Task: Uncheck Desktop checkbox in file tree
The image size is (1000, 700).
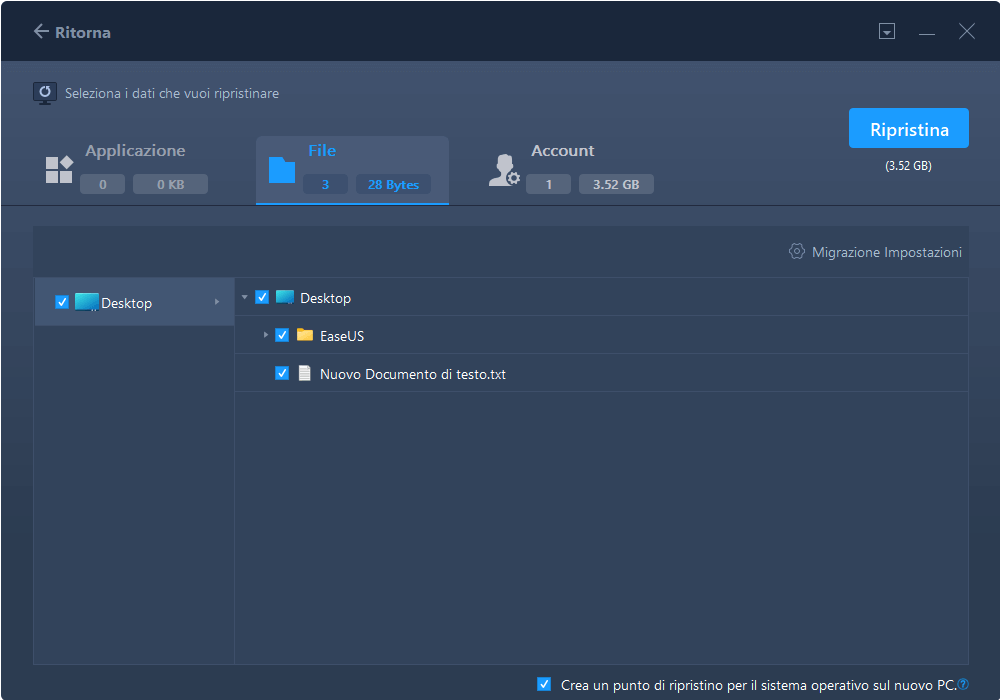Action: tap(262, 297)
